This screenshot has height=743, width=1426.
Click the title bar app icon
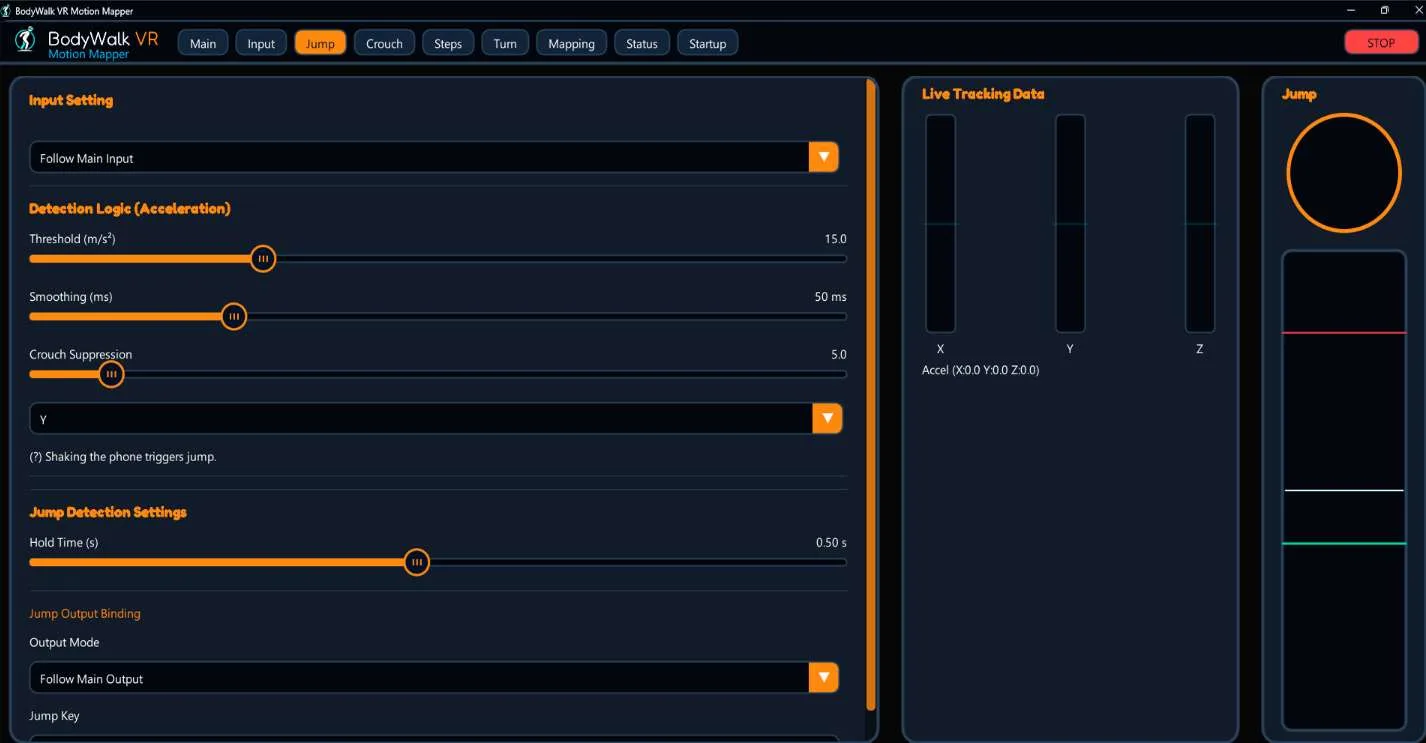(x=7, y=11)
